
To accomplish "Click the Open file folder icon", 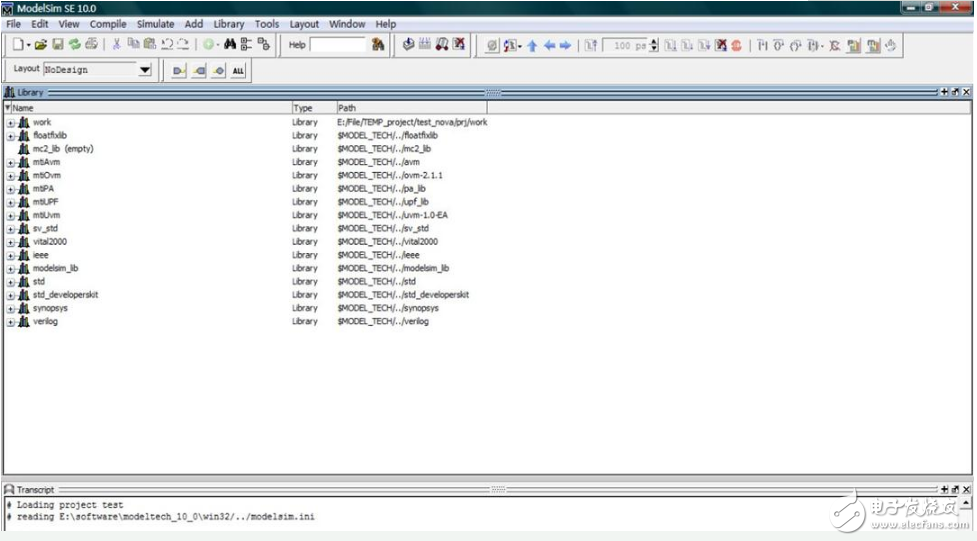I will 41,45.
